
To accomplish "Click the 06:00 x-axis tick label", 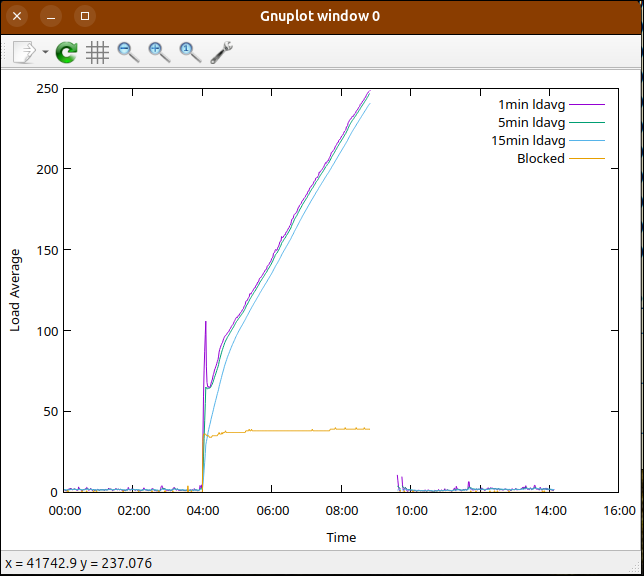I will pyautogui.click(x=273, y=511).
